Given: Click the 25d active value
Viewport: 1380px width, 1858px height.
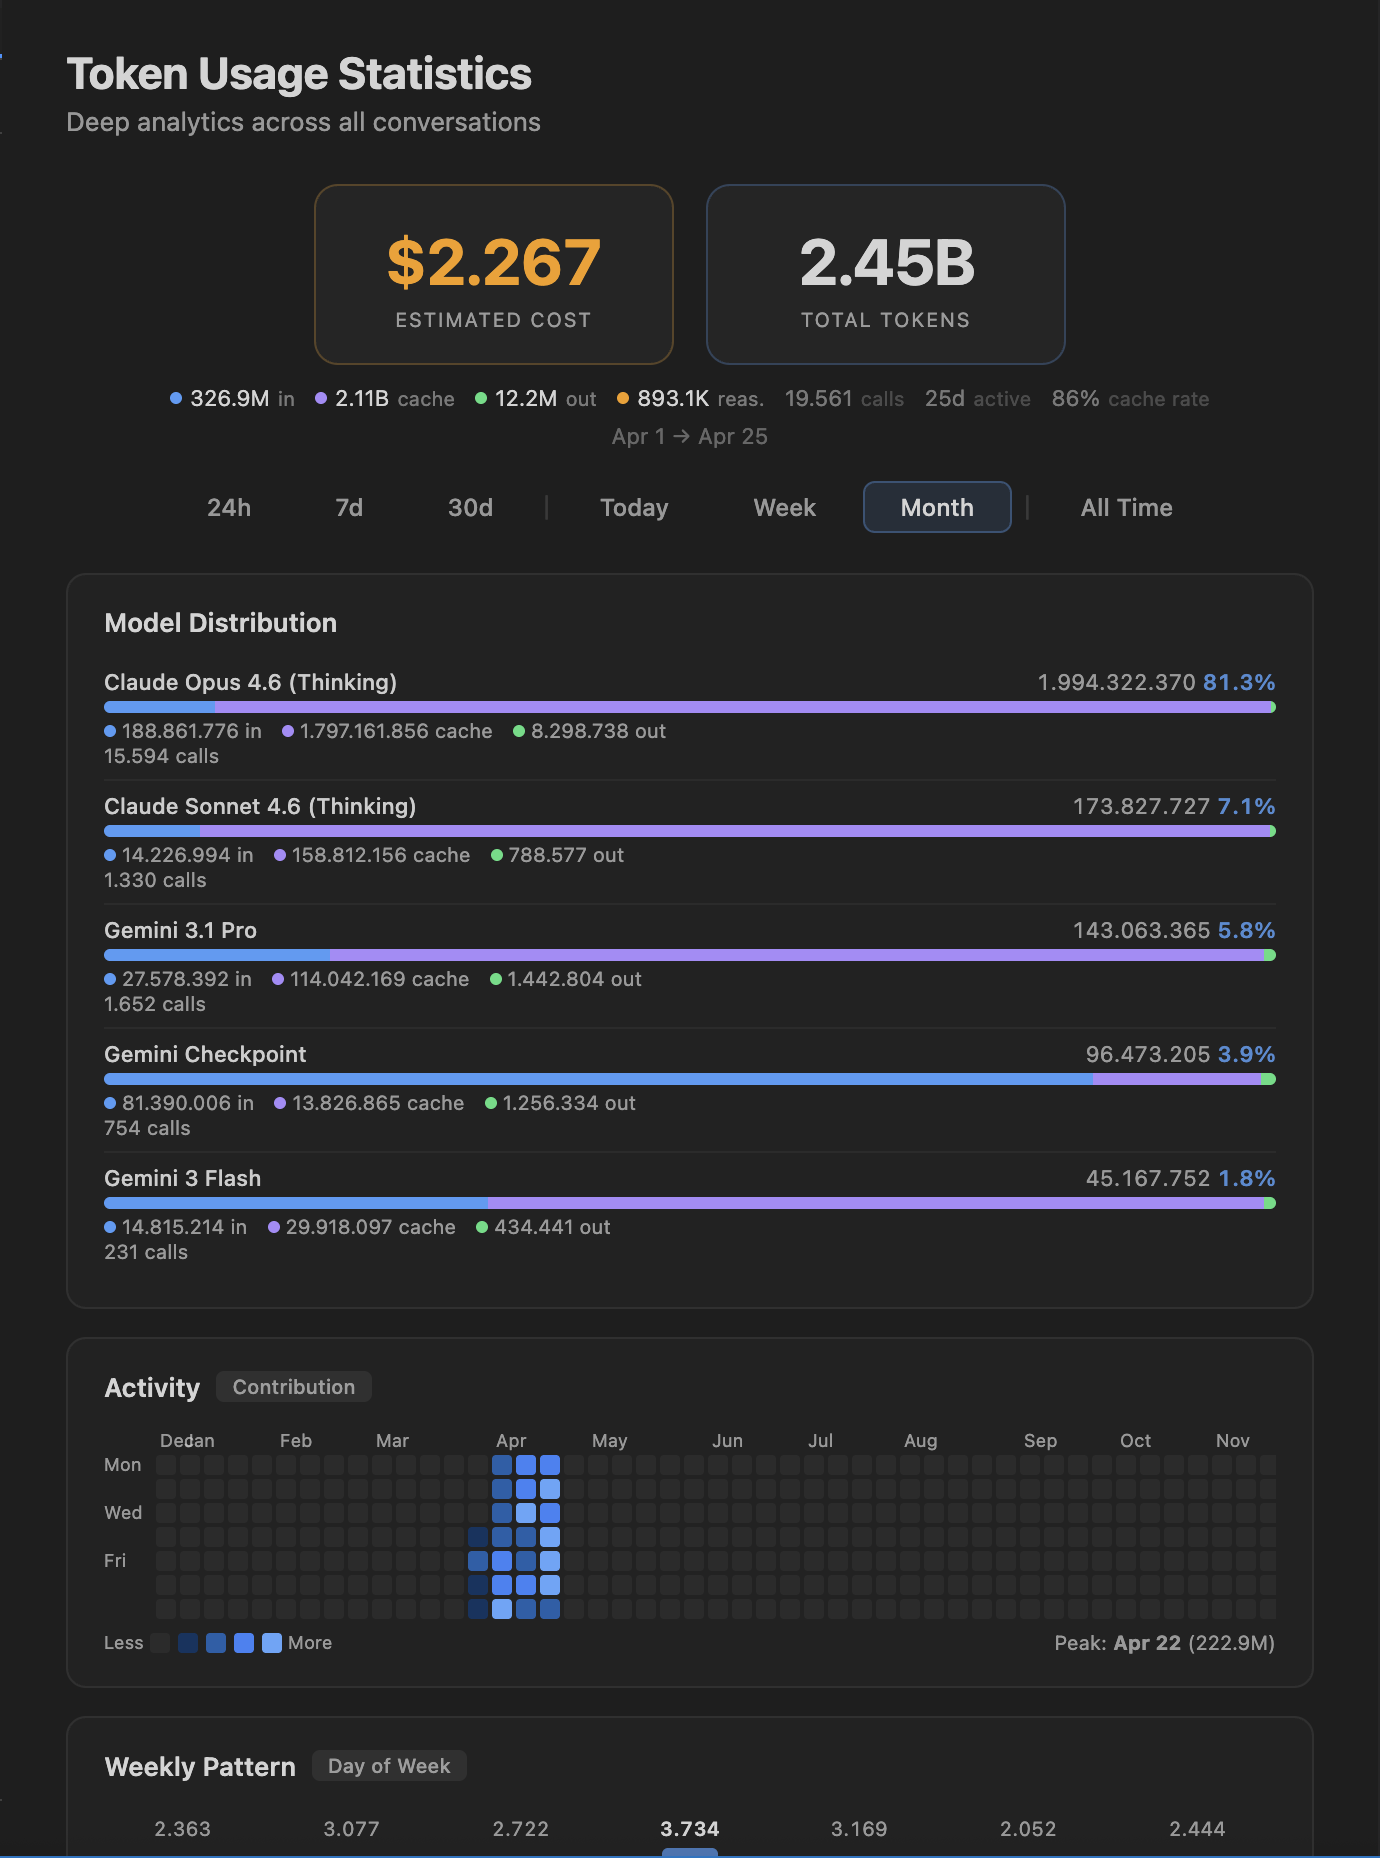Looking at the screenshot, I should click(x=977, y=399).
